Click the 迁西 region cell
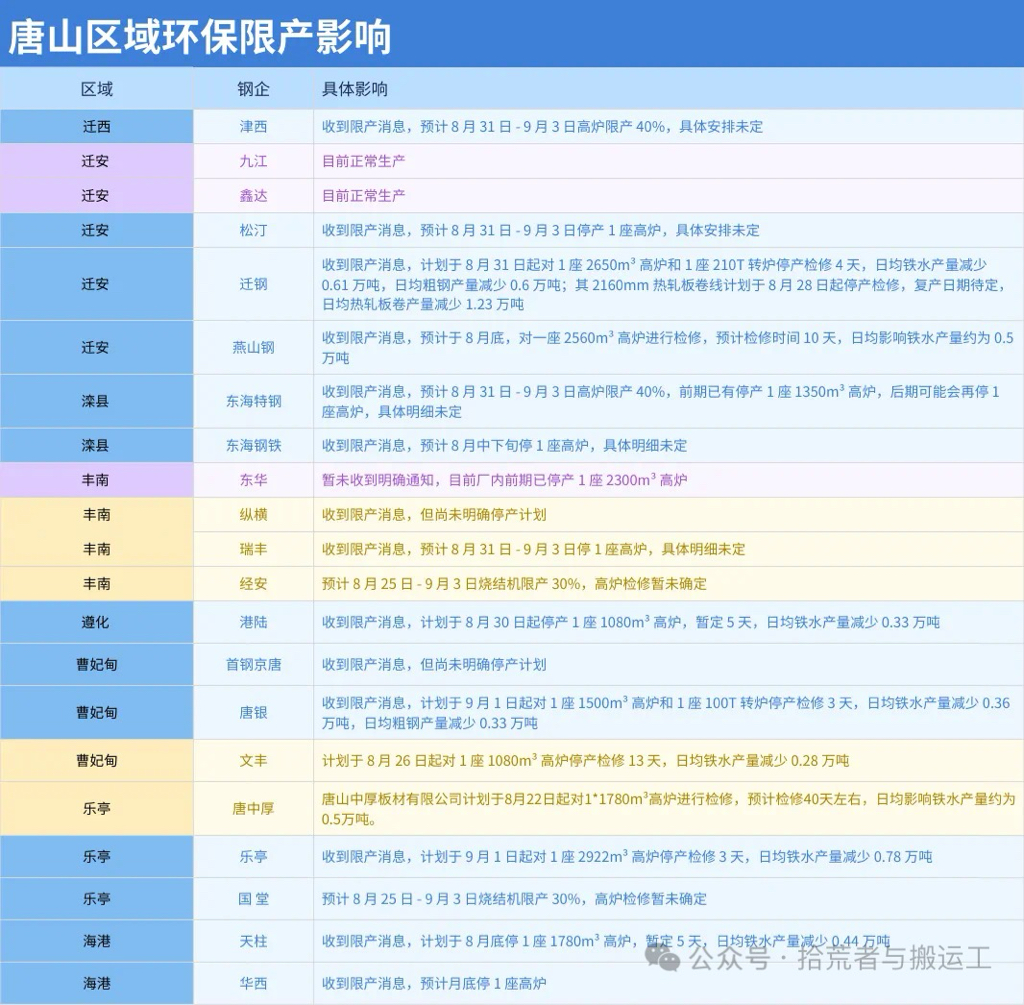The image size is (1024, 1005). pyautogui.click(x=97, y=127)
